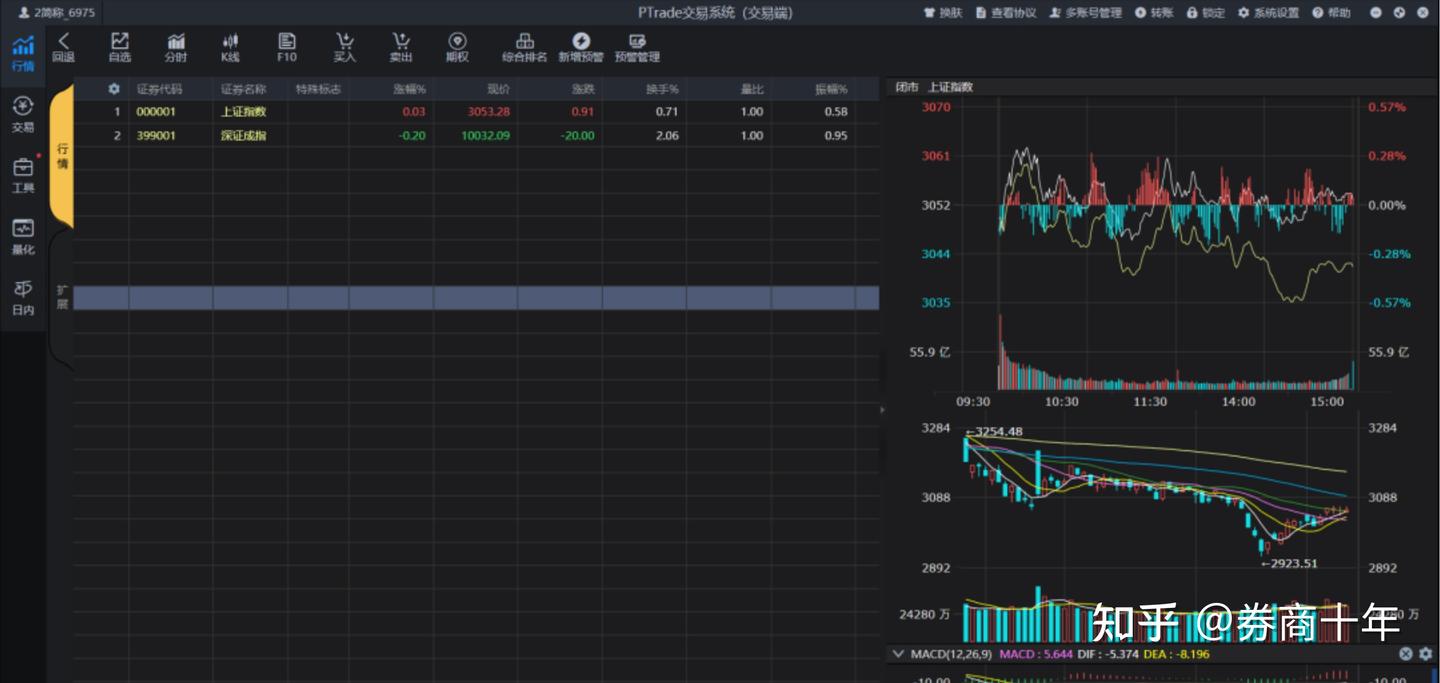Screen dimensions: 1440x683
Task: Select the K线 chart tool
Action: coord(229,47)
